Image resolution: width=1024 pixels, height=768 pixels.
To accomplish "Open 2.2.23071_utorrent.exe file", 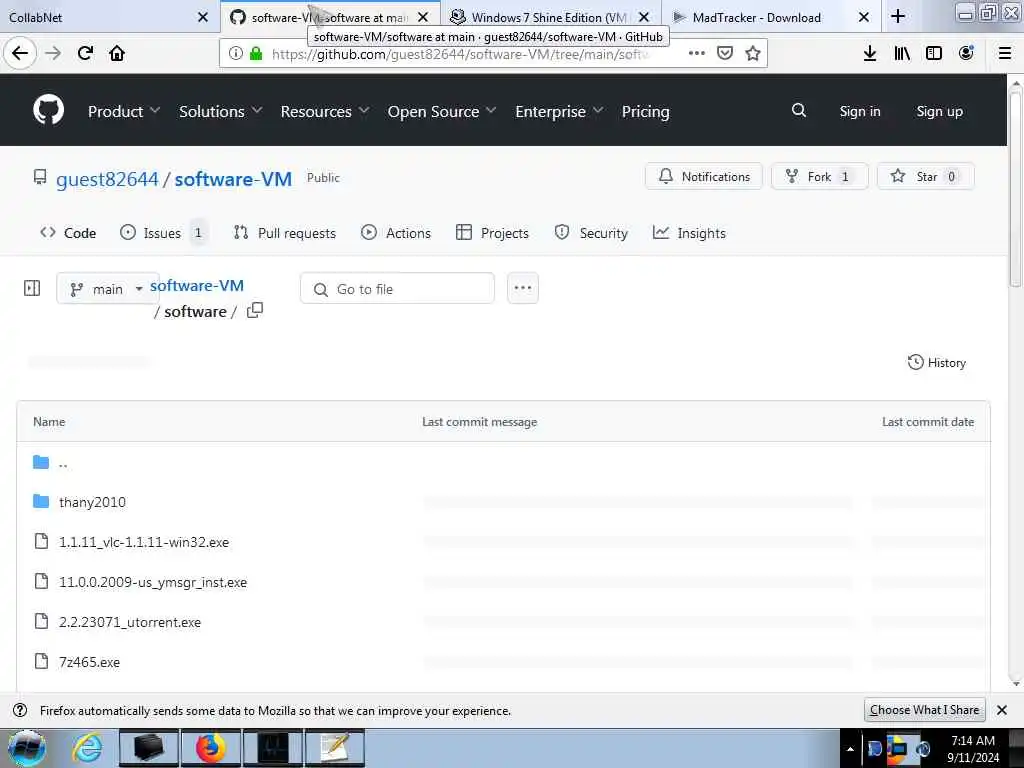I will click(130, 622).
